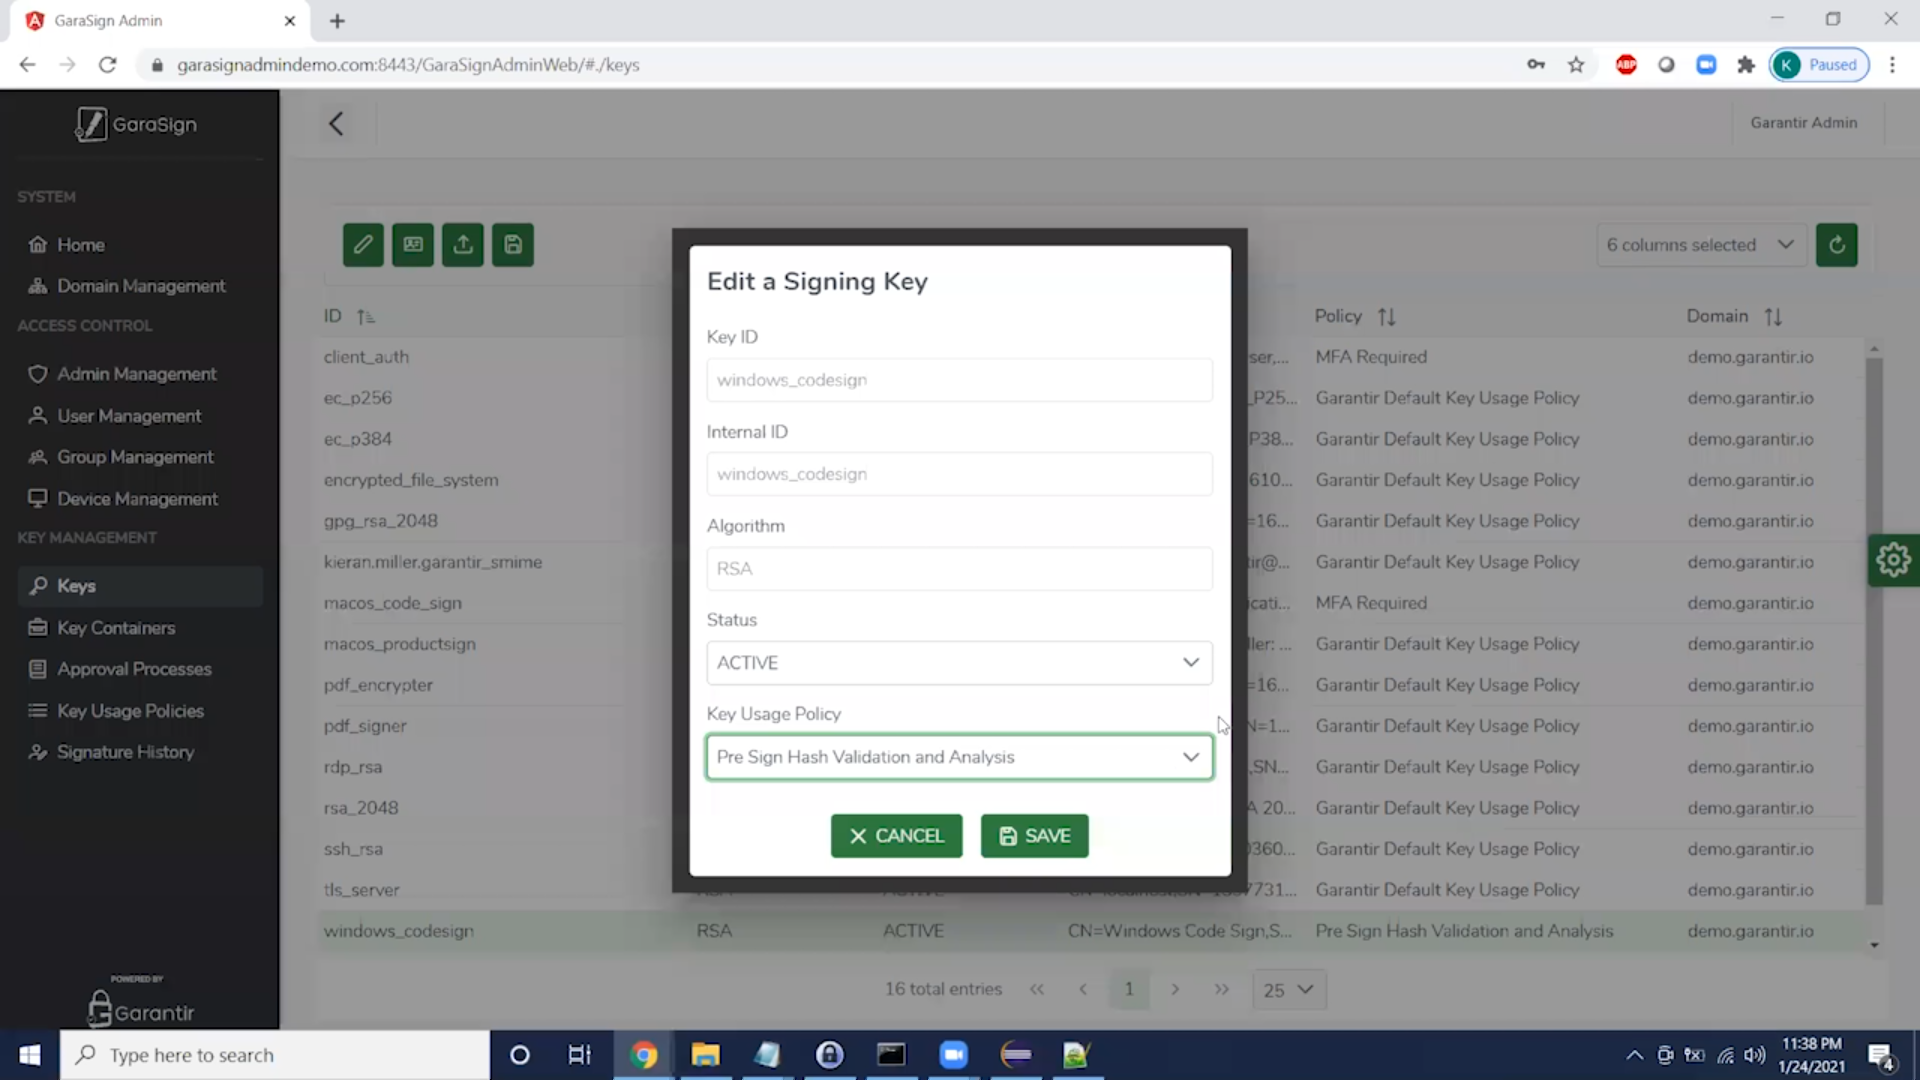
Task: Select Key Containers from the sidebar
Action: click(114, 627)
